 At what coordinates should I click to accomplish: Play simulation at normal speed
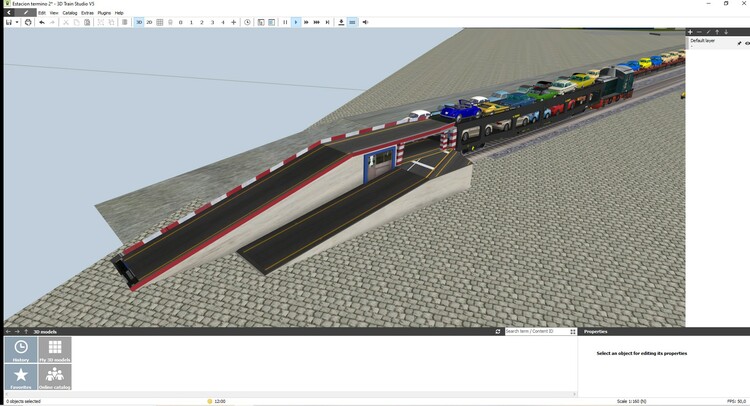[296, 22]
